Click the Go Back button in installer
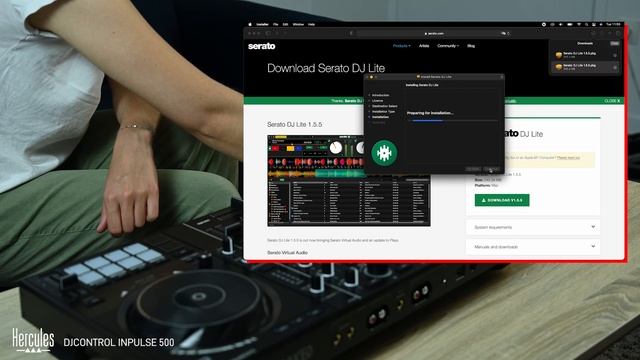Screen dimensions: 640x360 tap(473, 169)
